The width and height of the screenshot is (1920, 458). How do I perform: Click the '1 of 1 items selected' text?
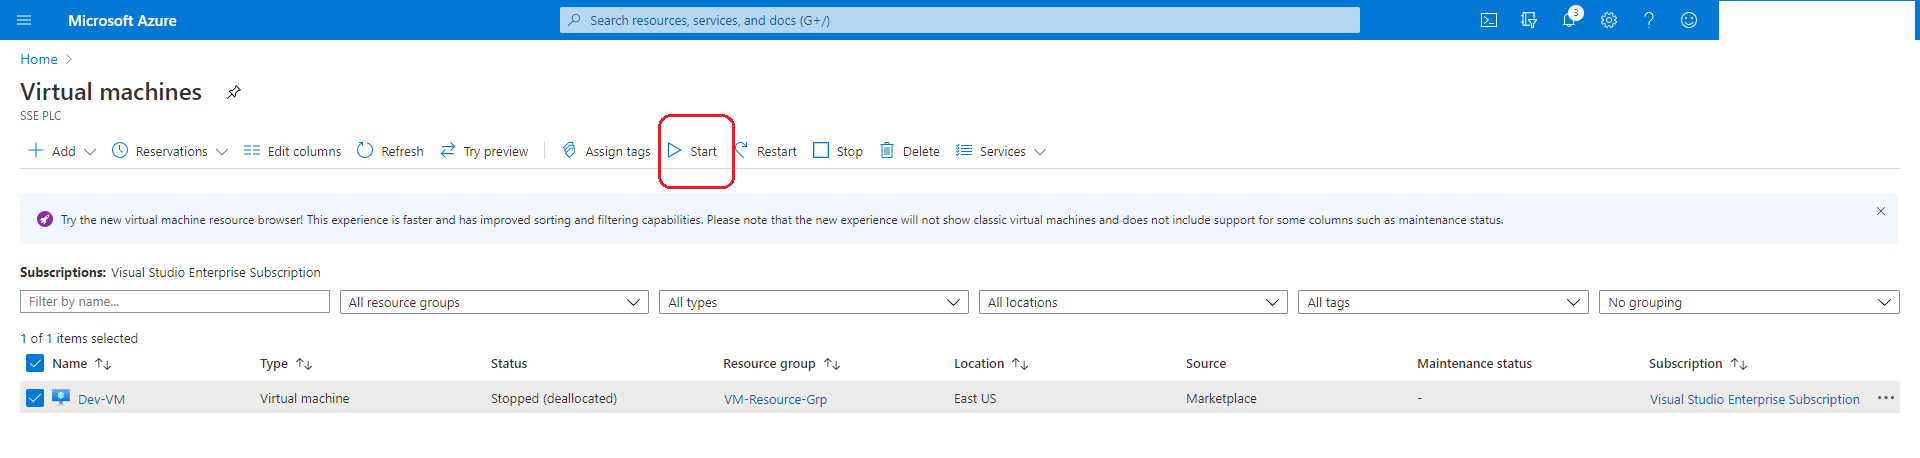[x=79, y=338]
